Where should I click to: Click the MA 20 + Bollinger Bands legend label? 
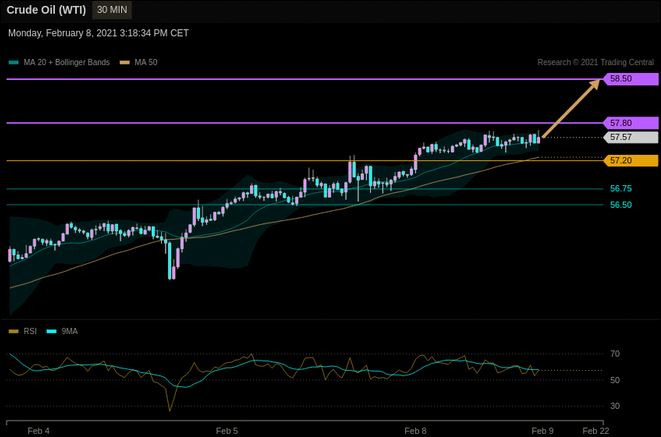[67, 62]
